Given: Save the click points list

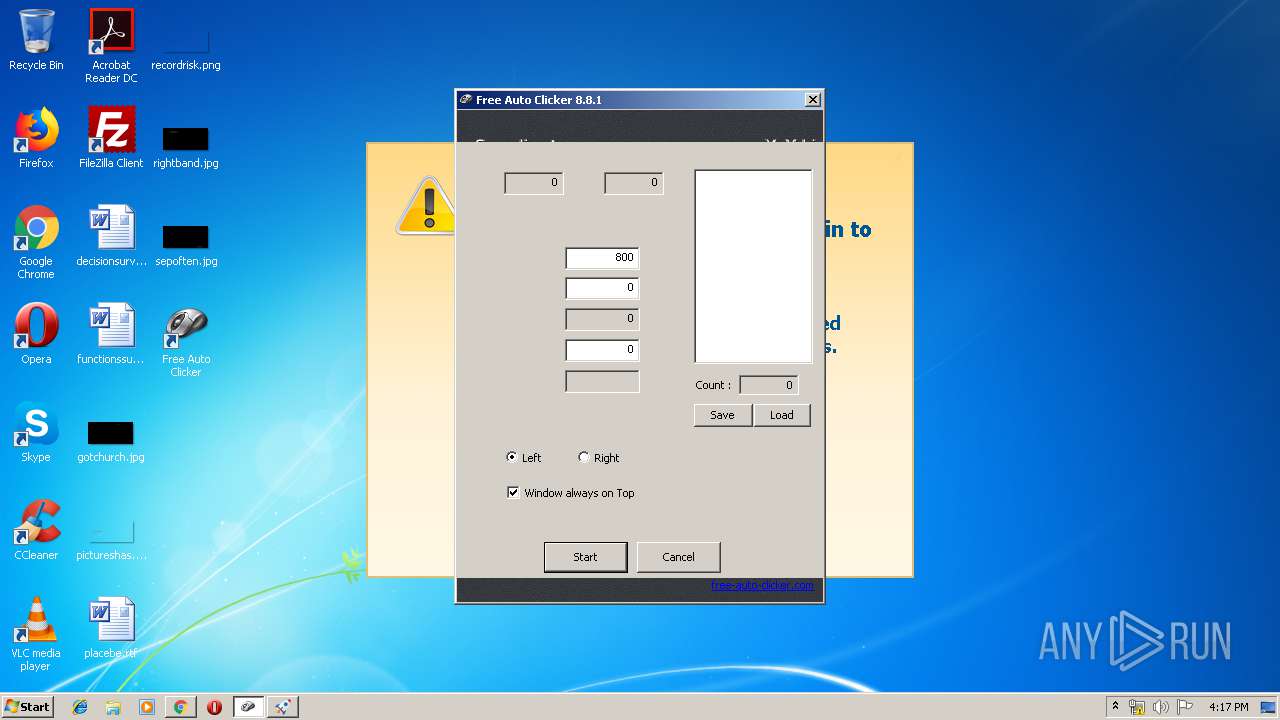Looking at the screenshot, I should click(x=722, y=415).
